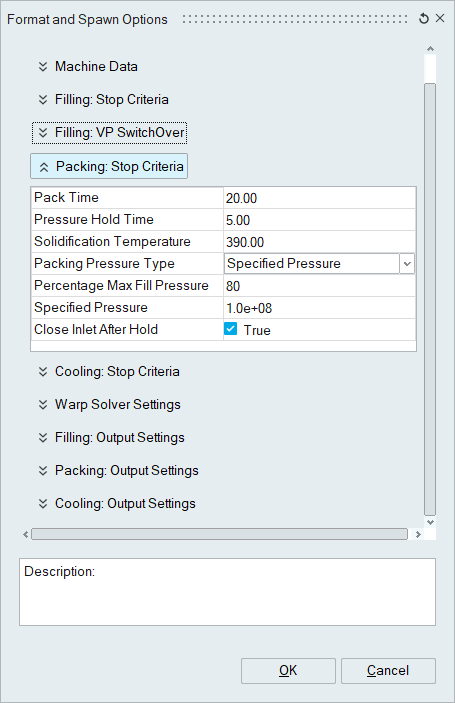Viewport: 455px width, 703px height.
Task: Click the Specified Pressure value field
Action: click(319, 308)
